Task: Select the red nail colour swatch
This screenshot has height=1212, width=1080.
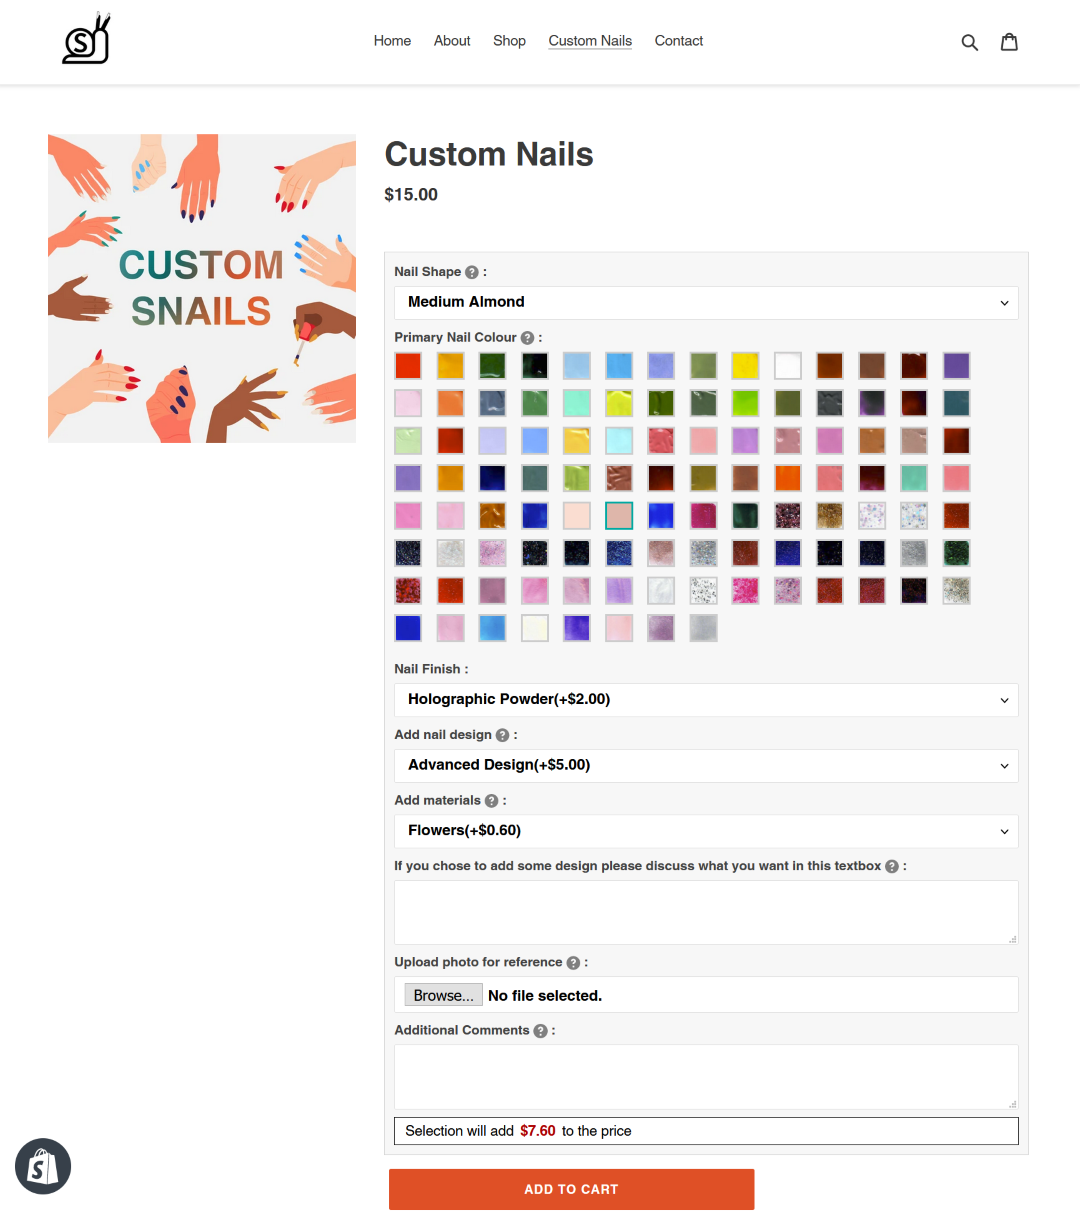Action: point(408,365)
